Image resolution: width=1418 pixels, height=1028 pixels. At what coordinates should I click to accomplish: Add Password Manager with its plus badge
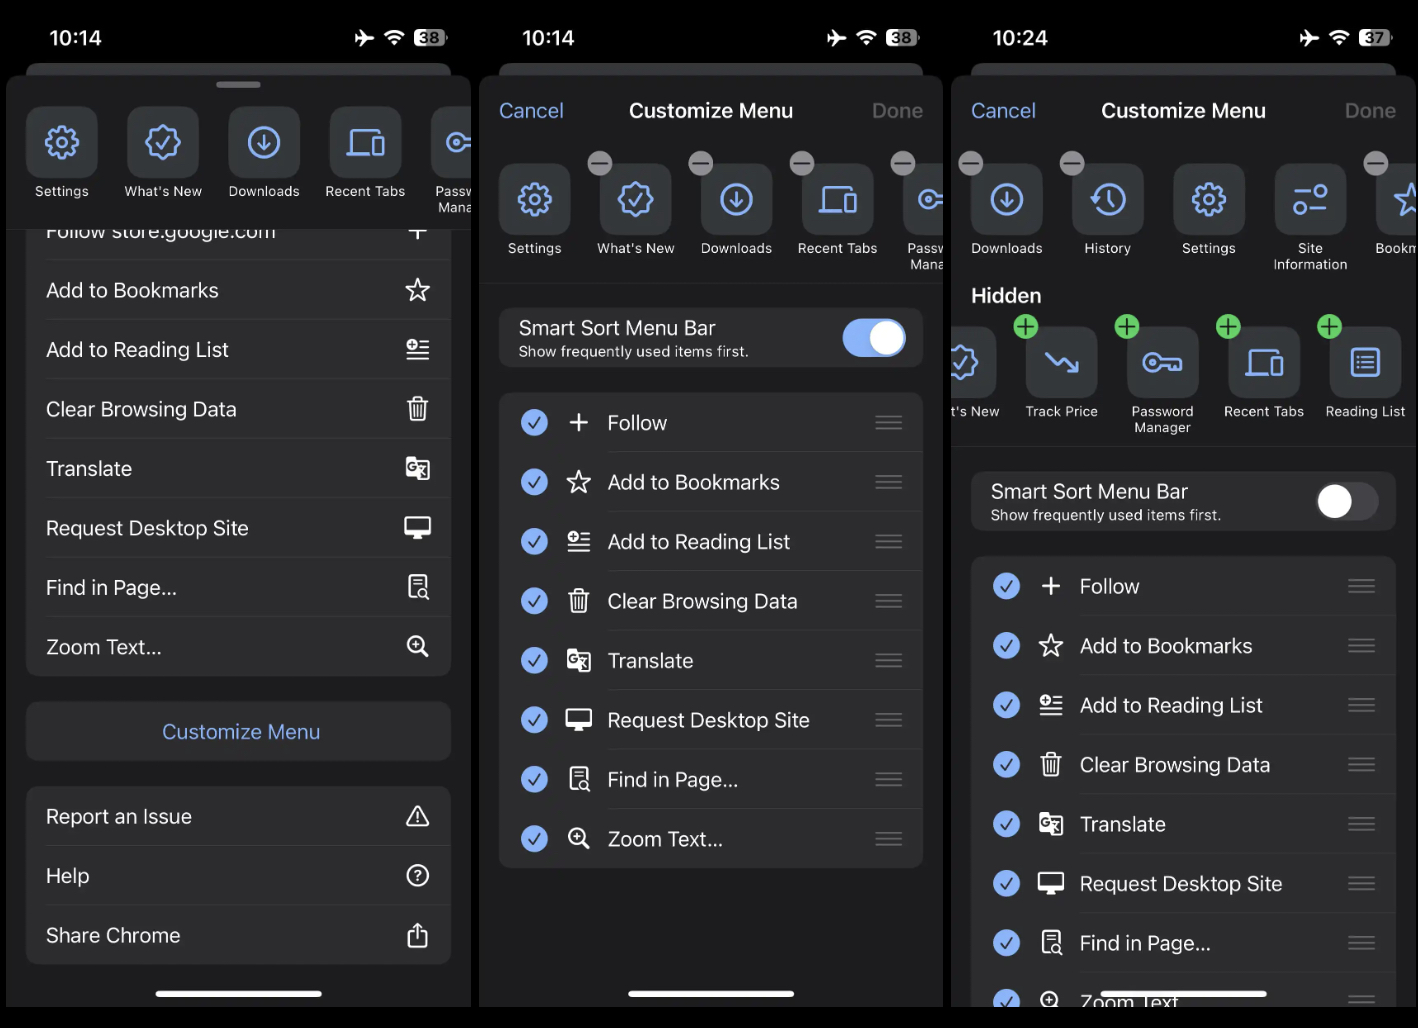(x=1127, y=326)
